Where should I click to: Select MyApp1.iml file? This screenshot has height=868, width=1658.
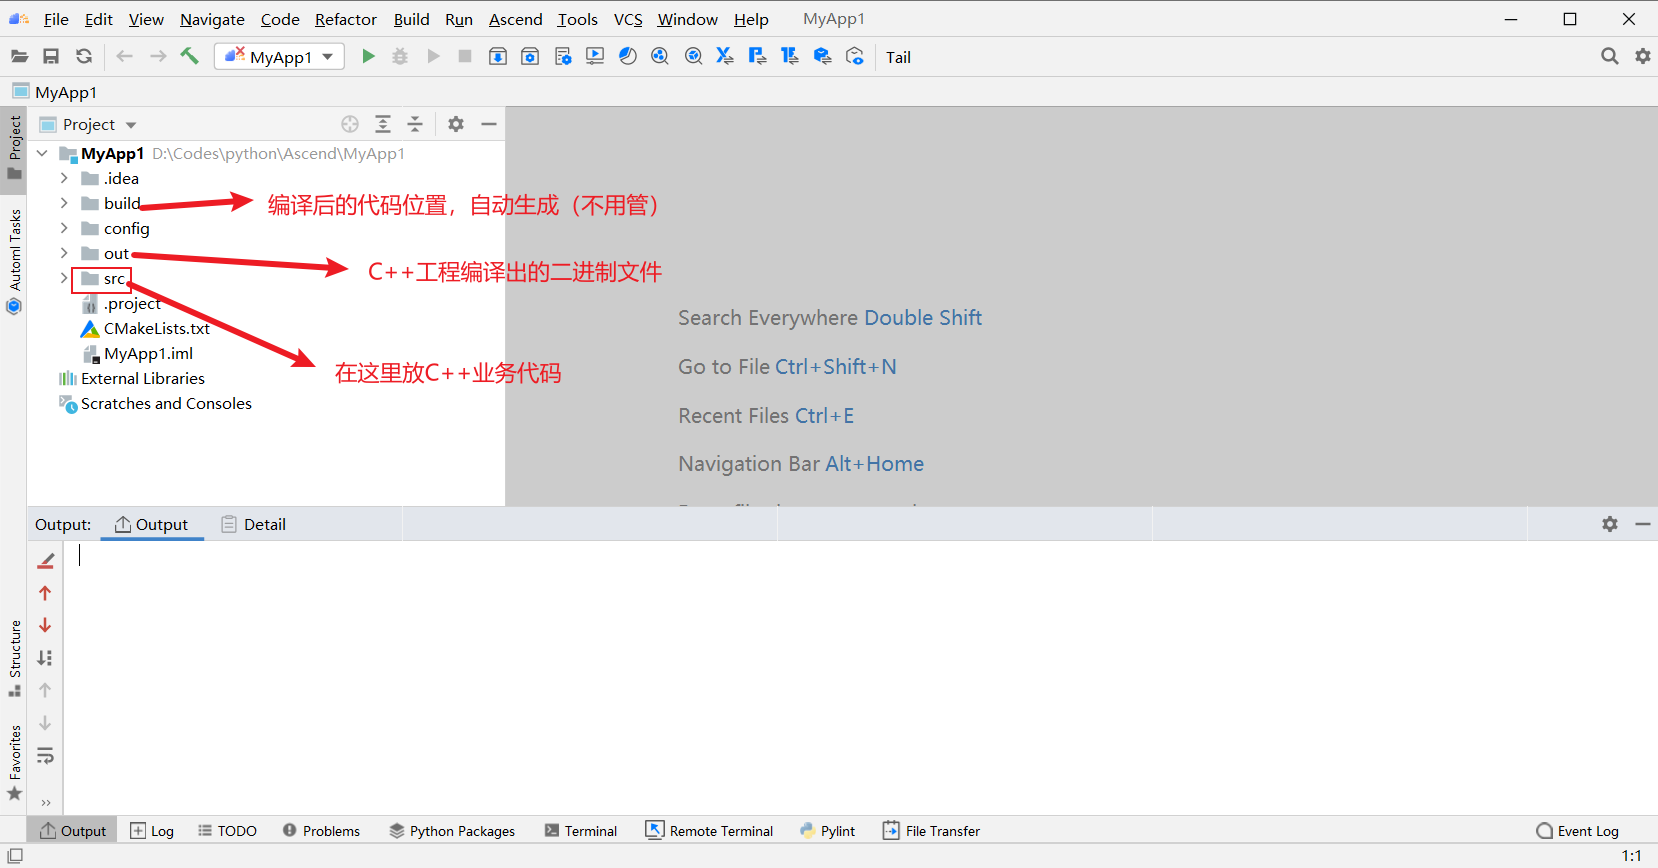coord(148,353)
